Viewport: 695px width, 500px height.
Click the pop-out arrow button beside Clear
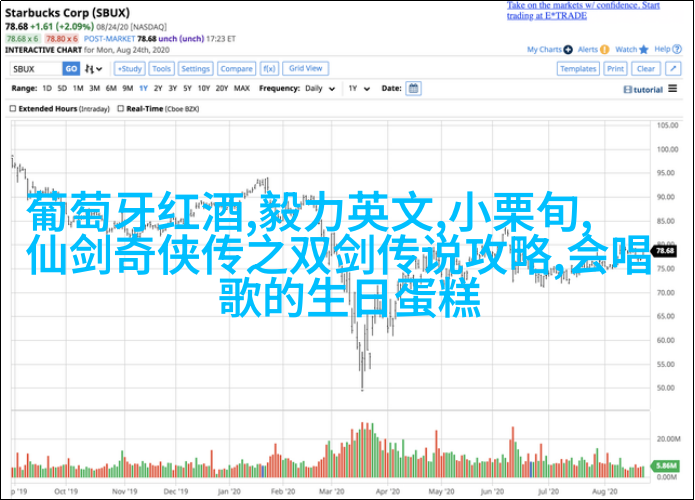click(x=673, y=69)
